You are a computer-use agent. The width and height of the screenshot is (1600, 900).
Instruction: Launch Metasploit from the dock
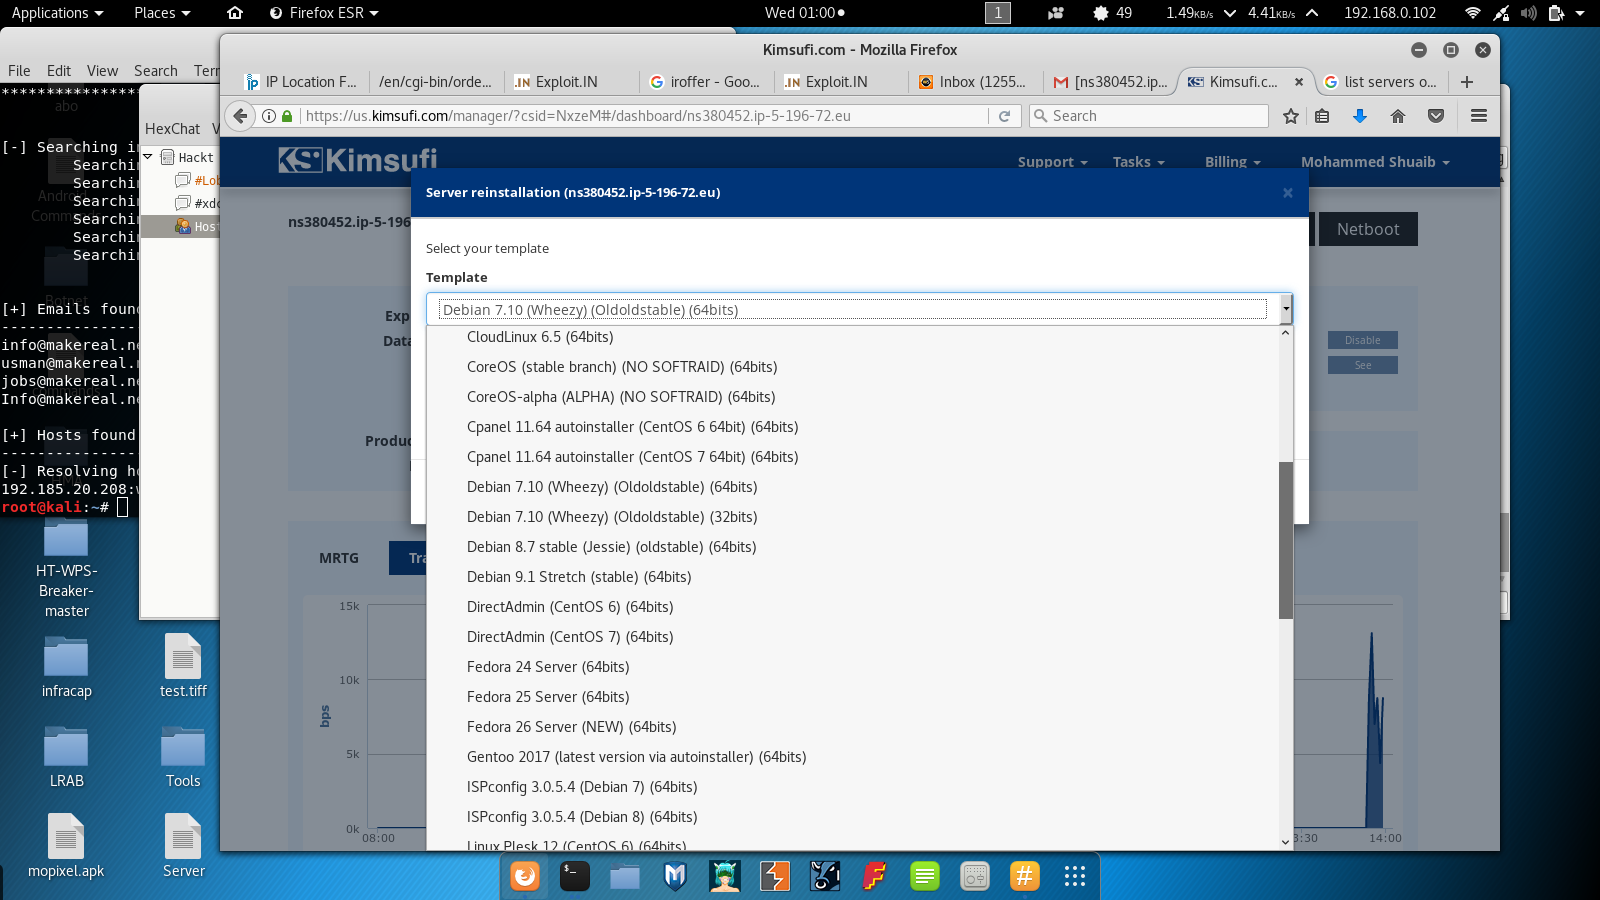675,876
